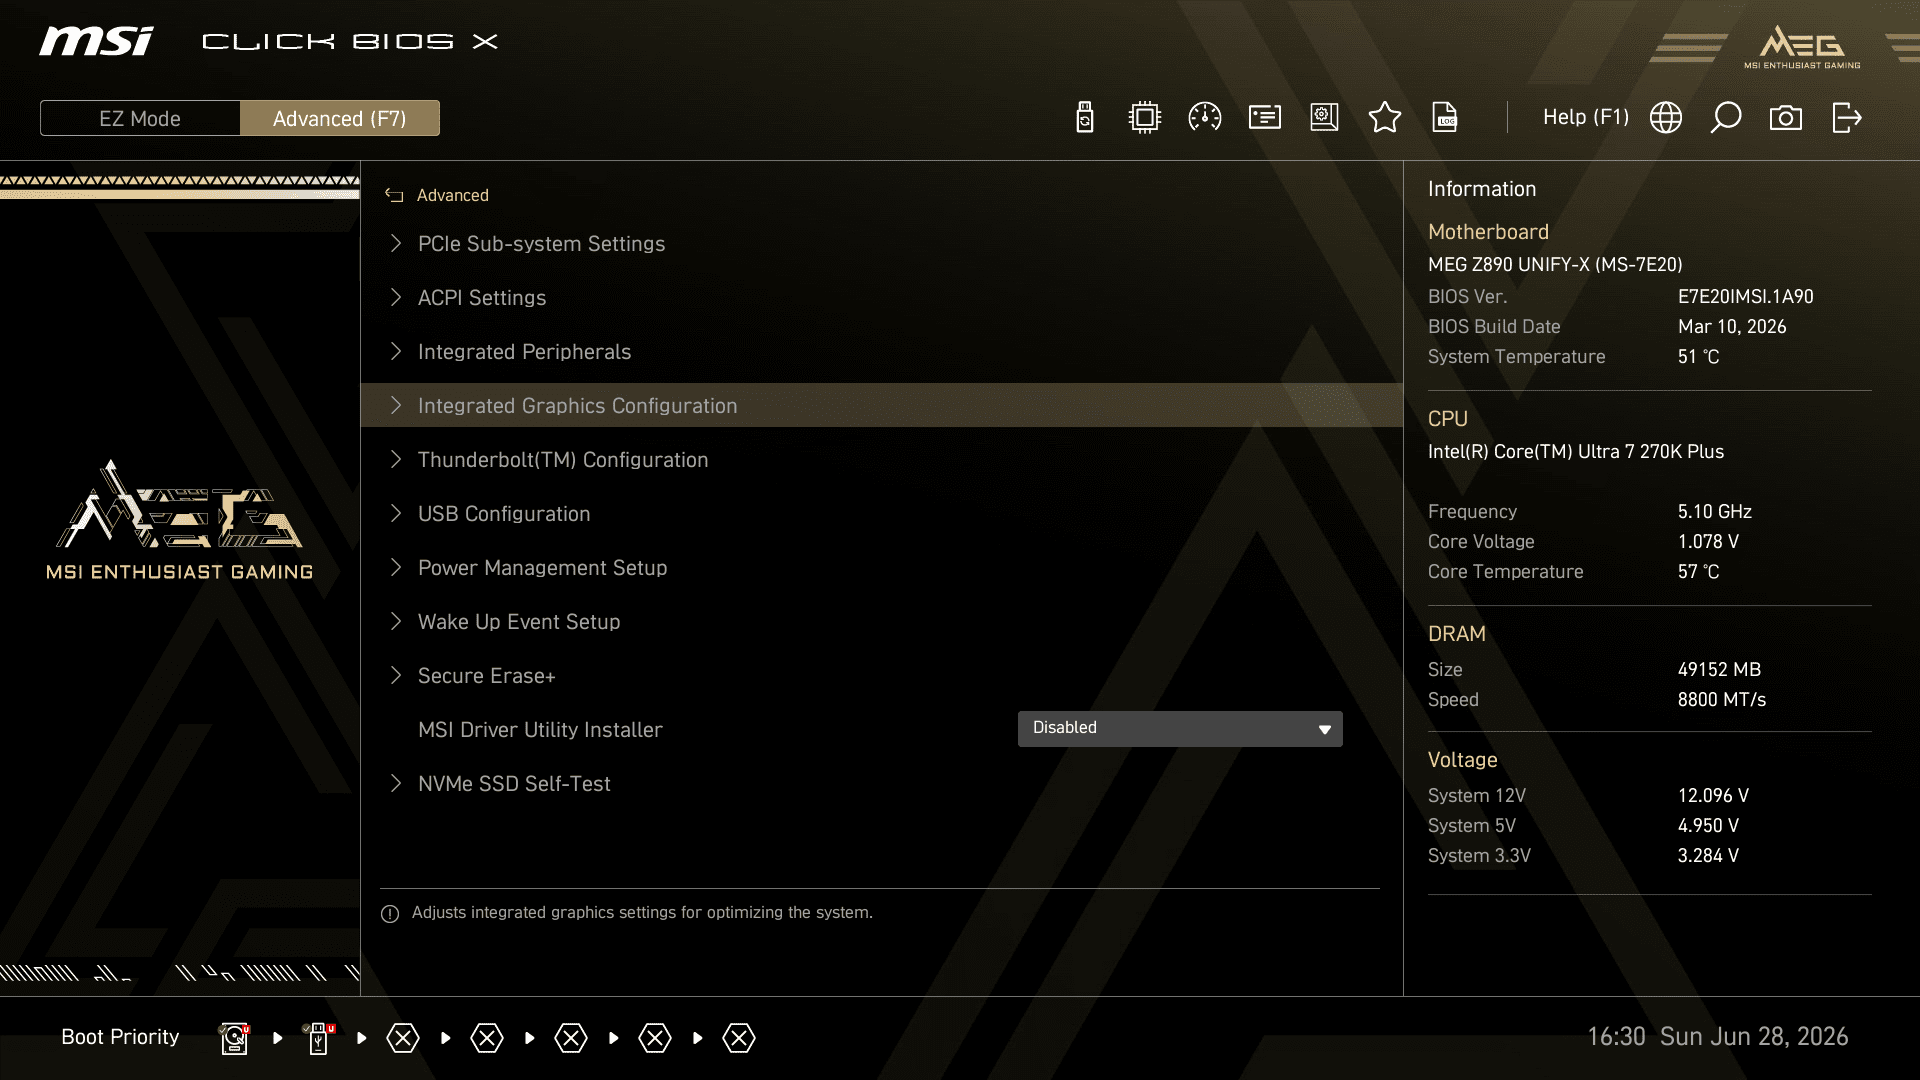Image resolution: width=1920 pixels, height=1080 pixels.
Task: Click motherboard name MEG Z890 UNIFY-X (MS-7E20)
Action: [x=1555, y=265]
